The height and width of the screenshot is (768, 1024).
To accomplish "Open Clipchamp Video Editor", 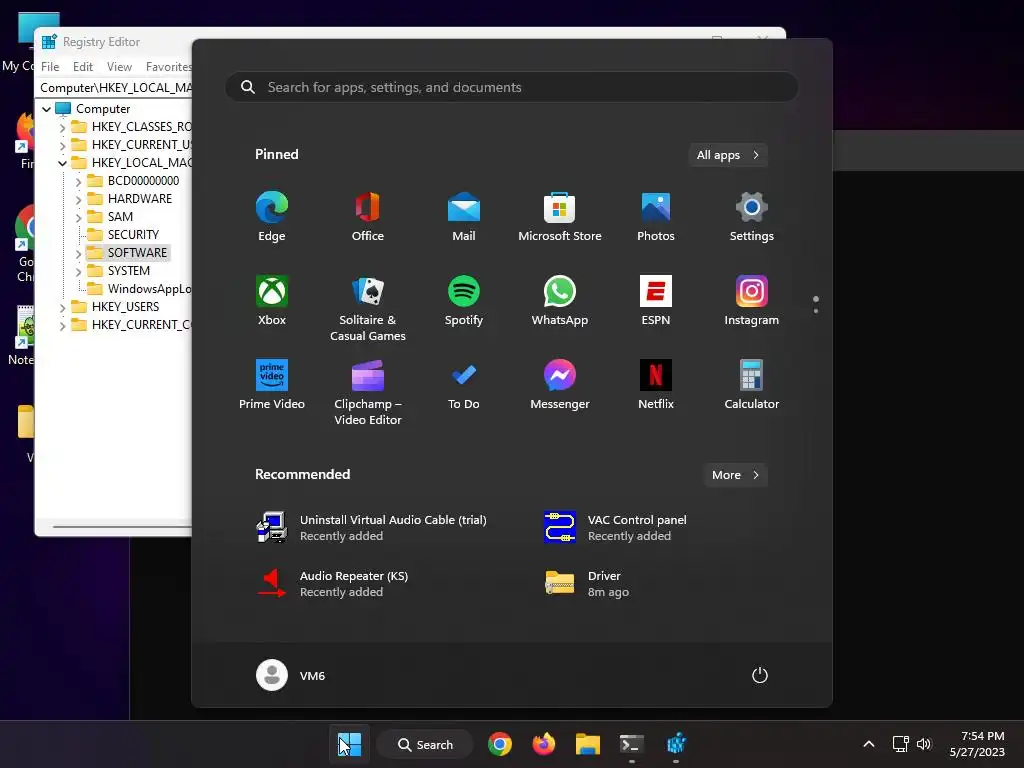I will (x=368, y=392).
